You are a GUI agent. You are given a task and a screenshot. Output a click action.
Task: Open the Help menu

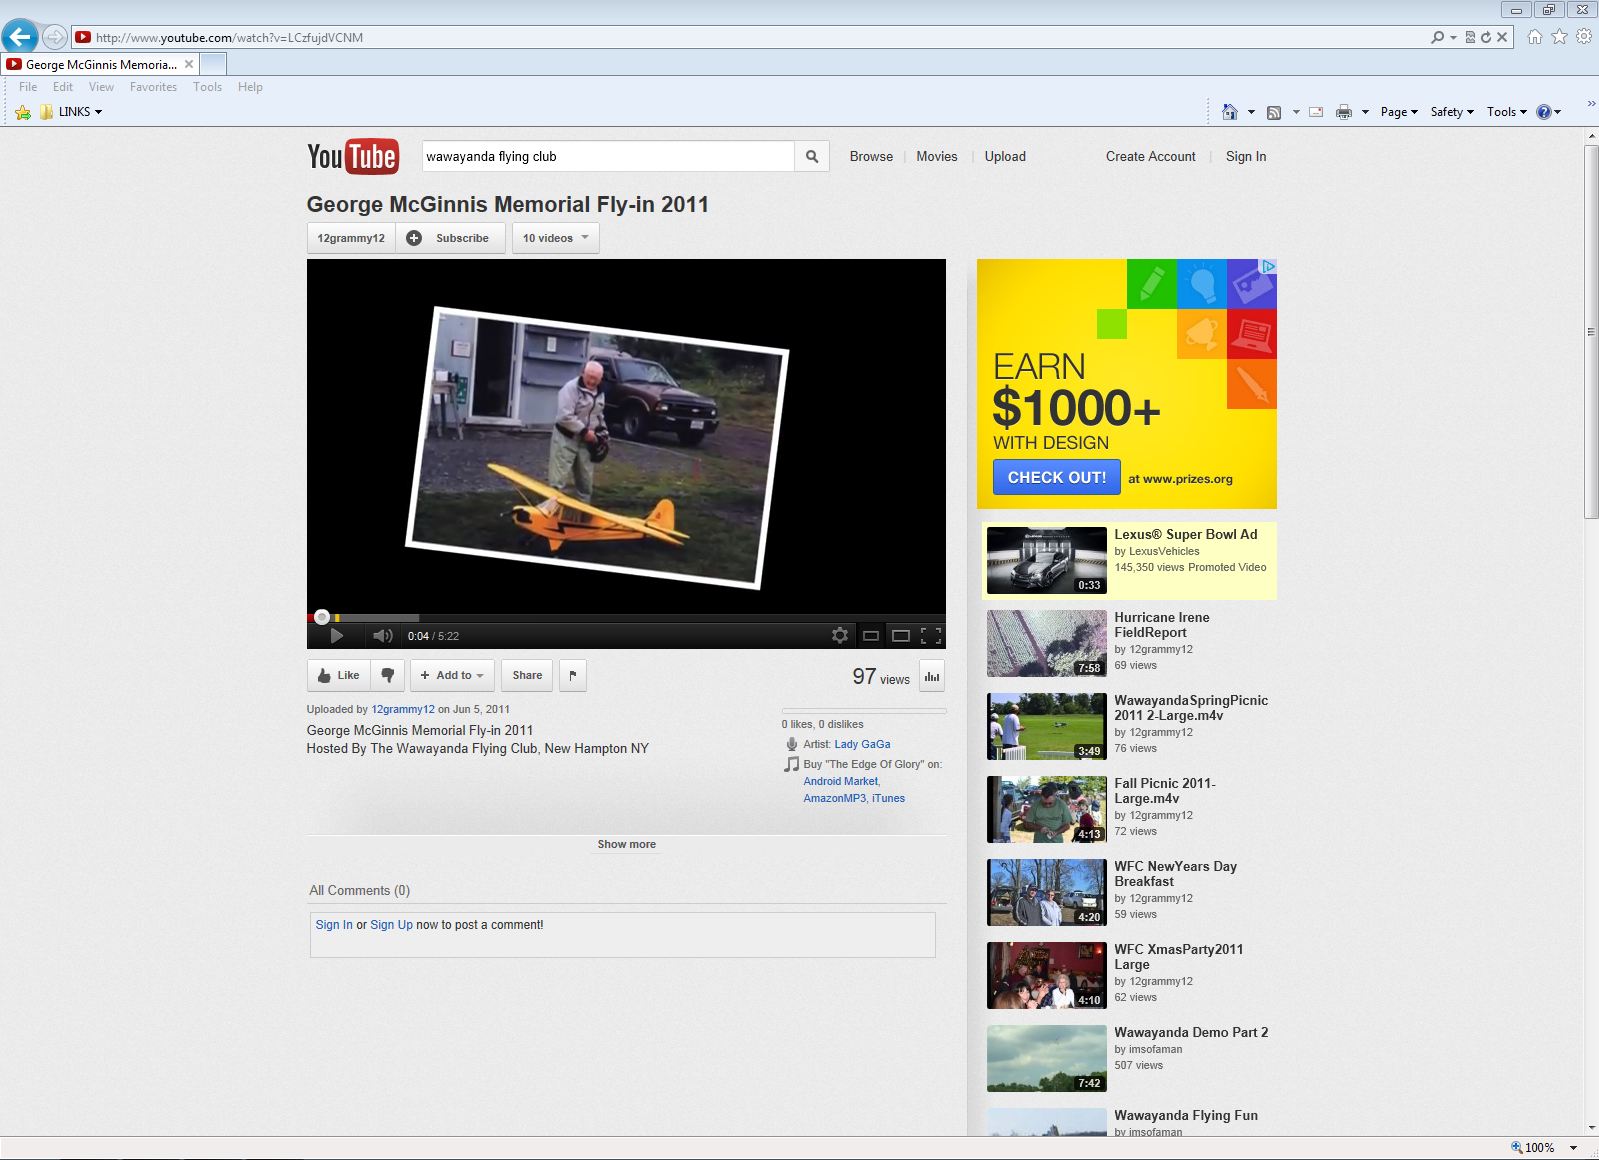coord(250,87)
